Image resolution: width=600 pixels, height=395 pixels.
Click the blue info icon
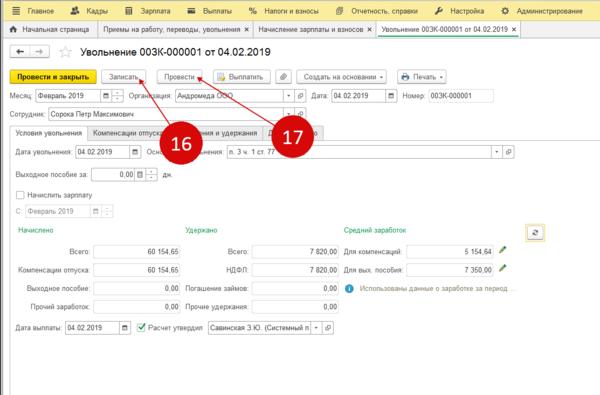coord(349,289)
